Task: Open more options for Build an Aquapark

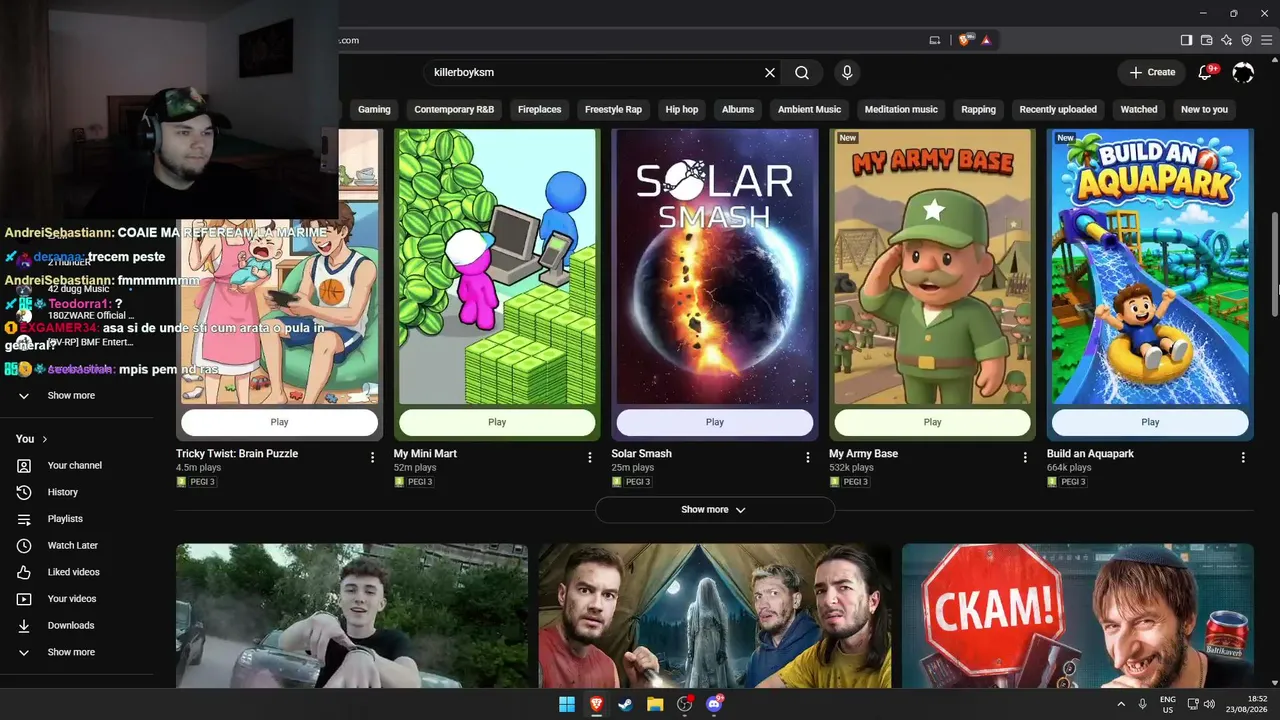Action: coord(1243,457)
